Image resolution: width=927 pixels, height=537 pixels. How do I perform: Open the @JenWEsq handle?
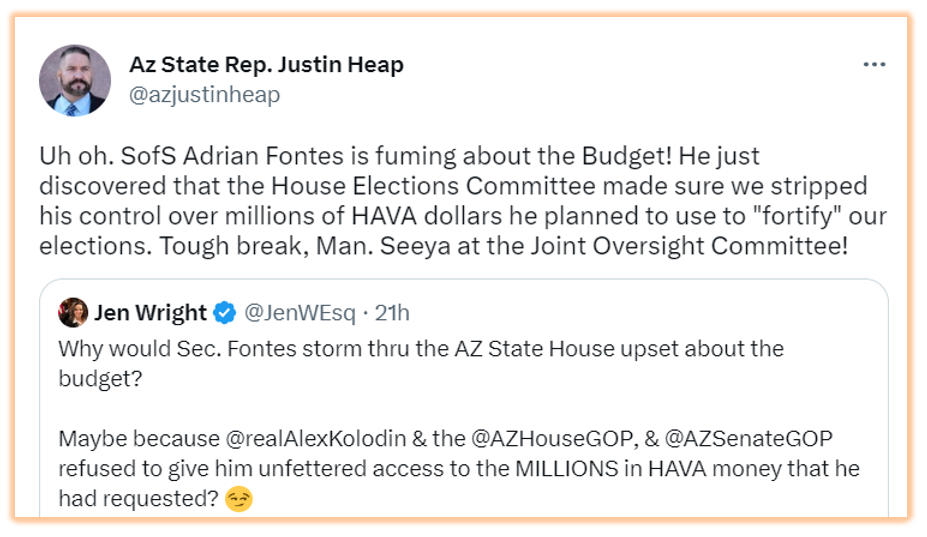pos(299,313)
